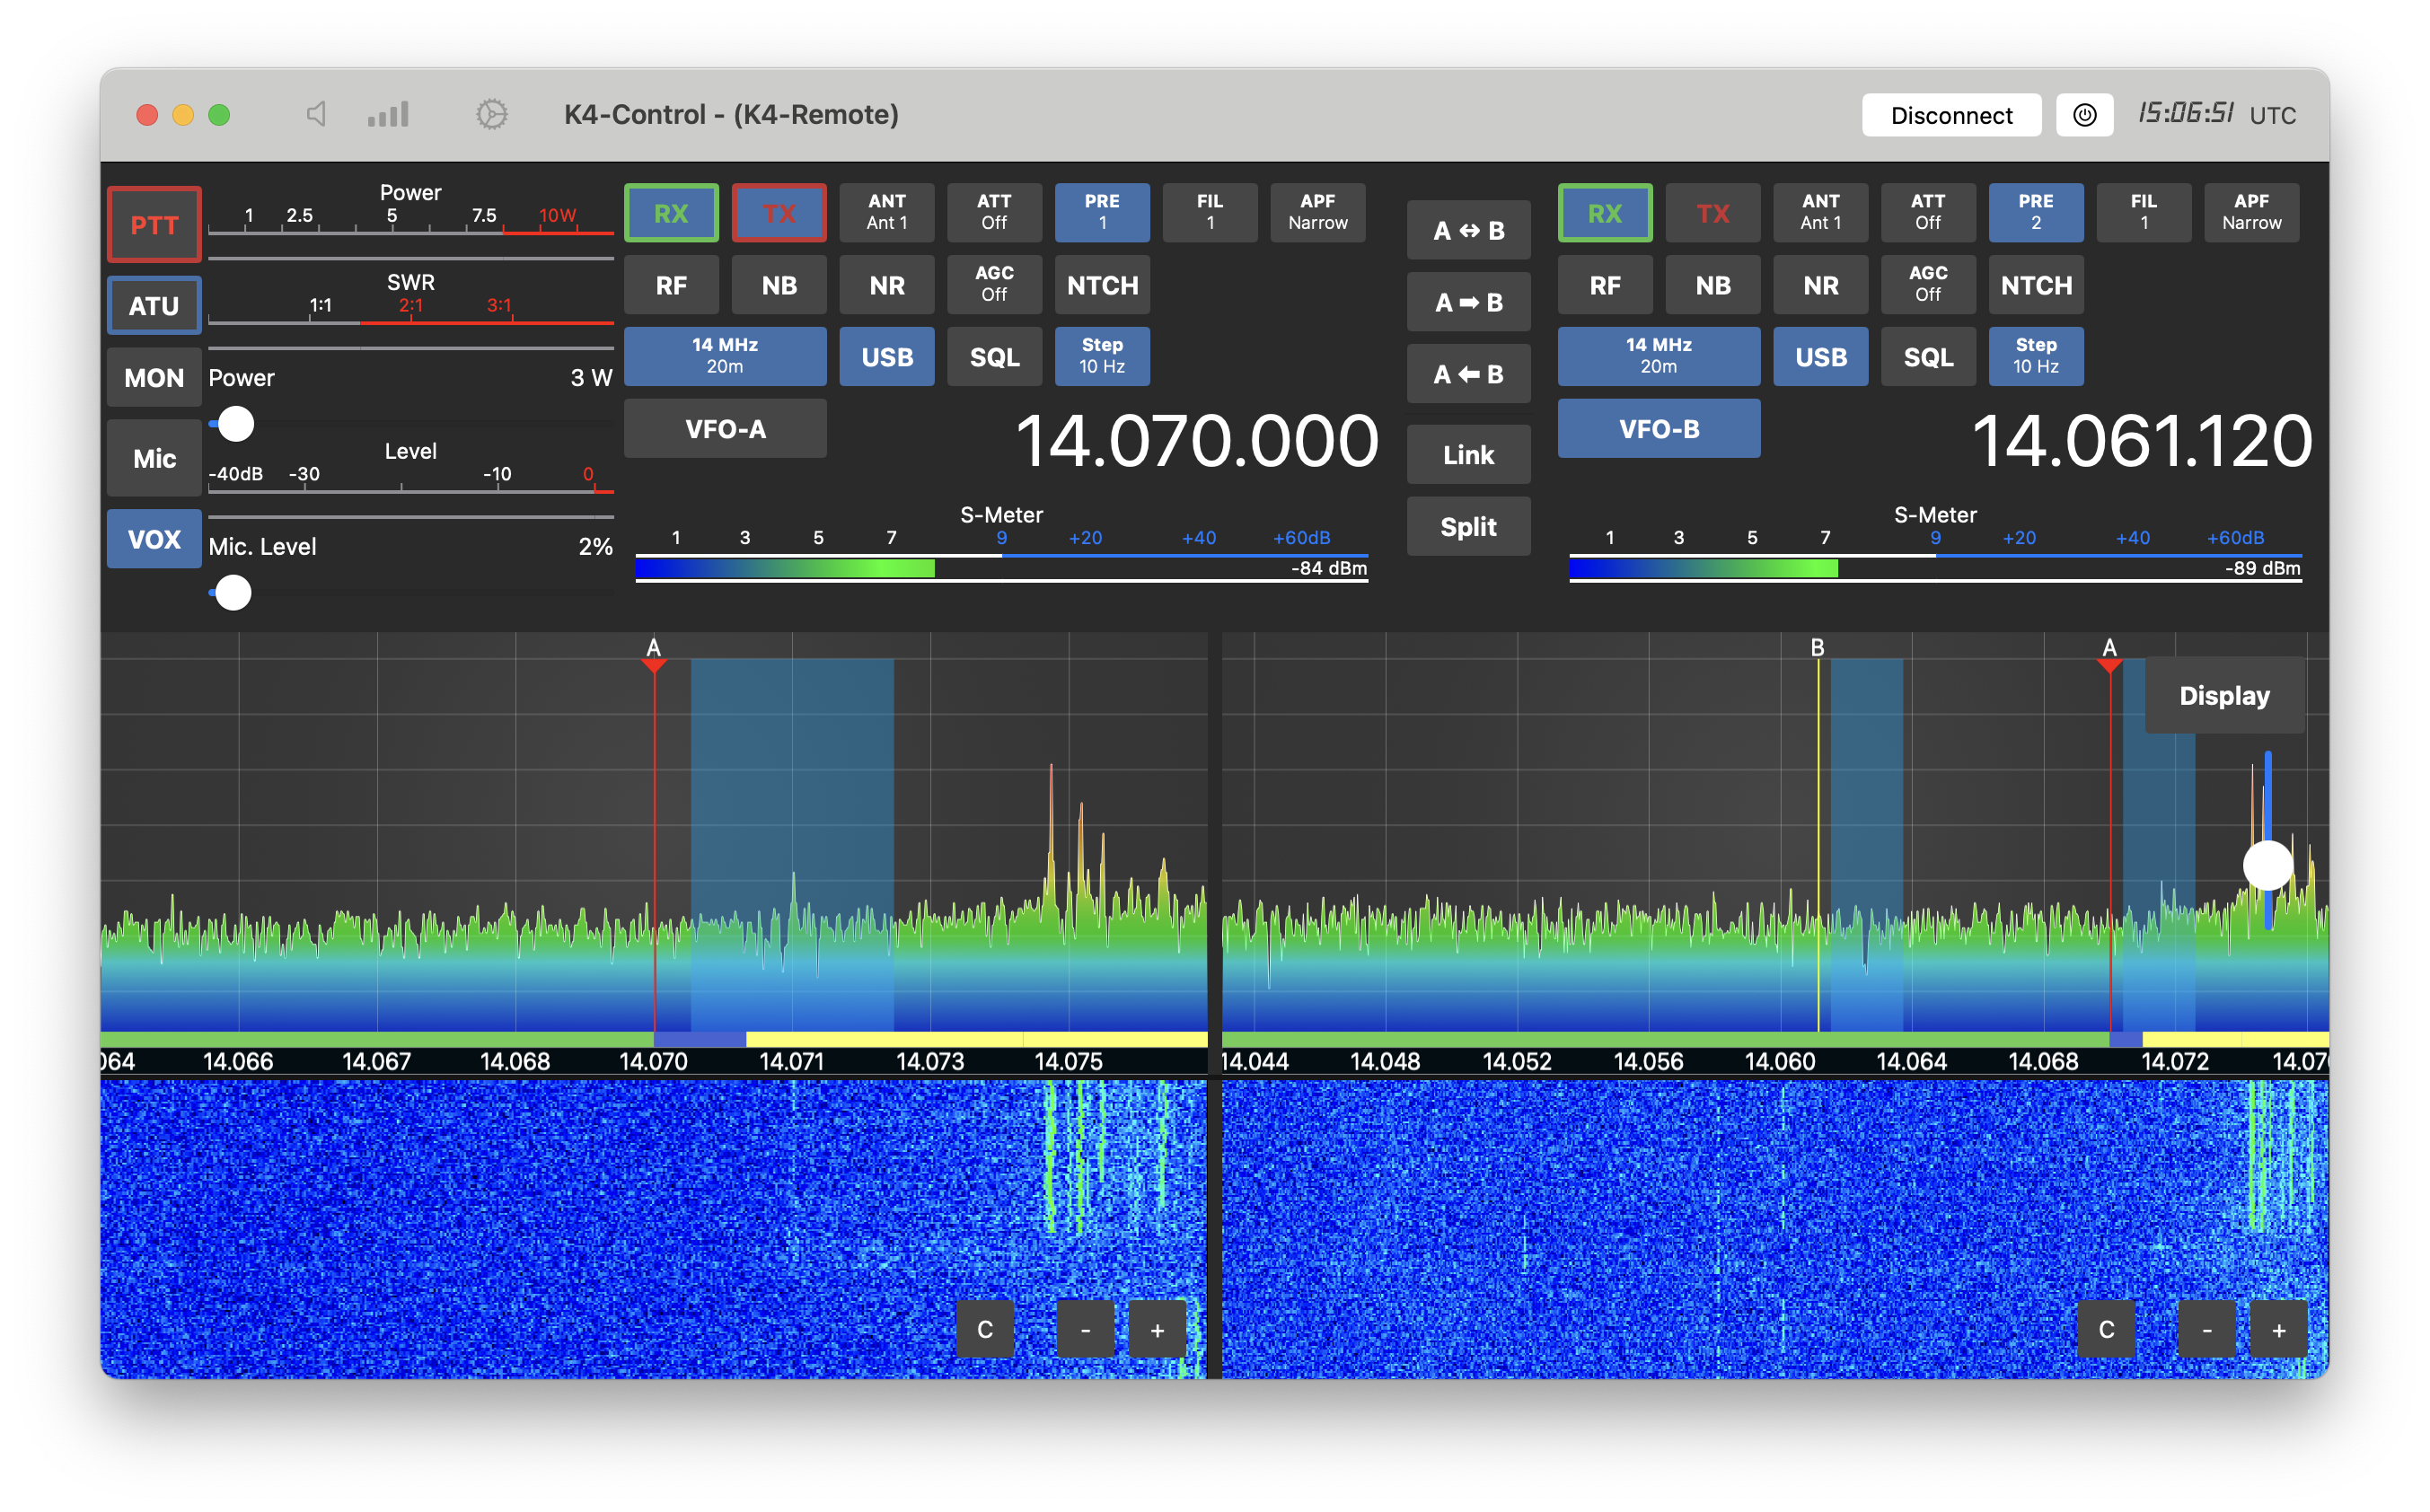Toggle the Split button
Image resolution: width=2430 pixels, height=1512 pixels.
(x=1468, y=527)
